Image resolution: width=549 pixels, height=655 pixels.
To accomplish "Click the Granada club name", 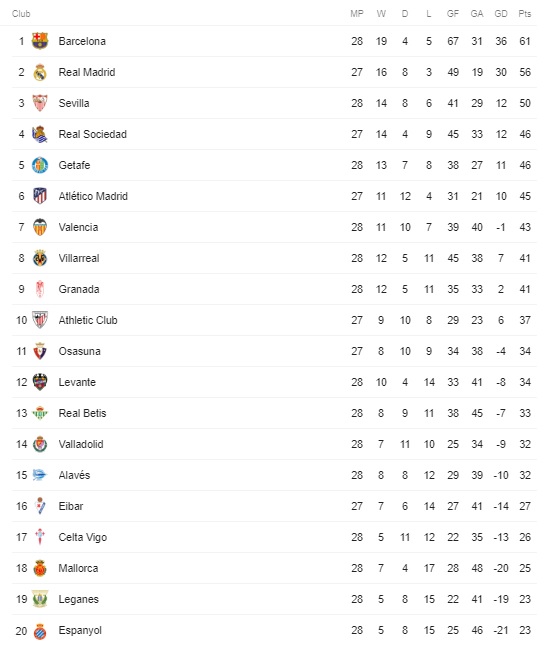I will click(79, 289).
